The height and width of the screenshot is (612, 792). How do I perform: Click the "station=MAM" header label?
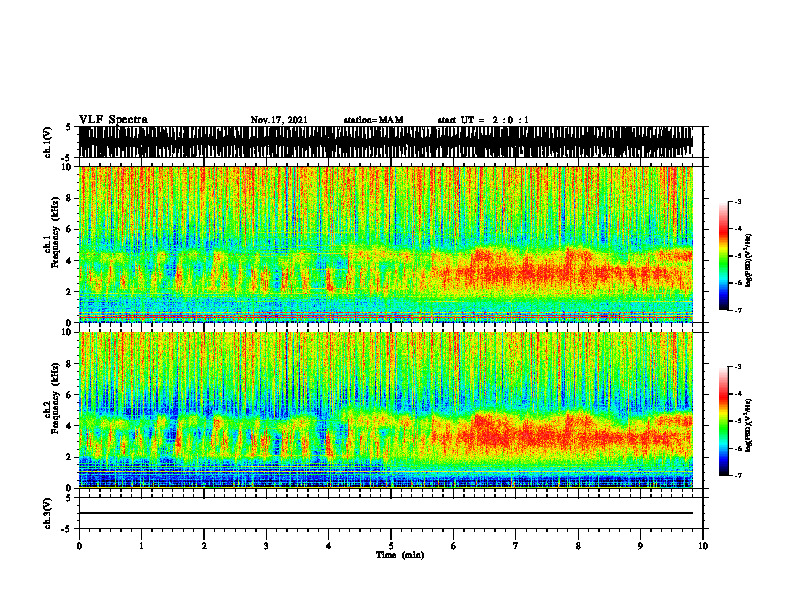pos(373,120)
